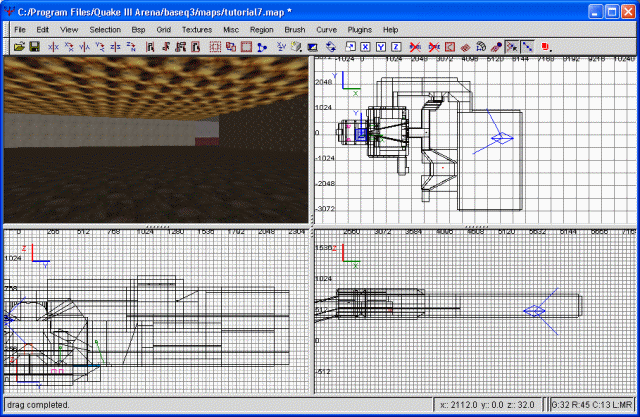This screenshot has height=417, width=640.
Task: Click inside the 3D camera preview
Action: [x=156, y=140]
